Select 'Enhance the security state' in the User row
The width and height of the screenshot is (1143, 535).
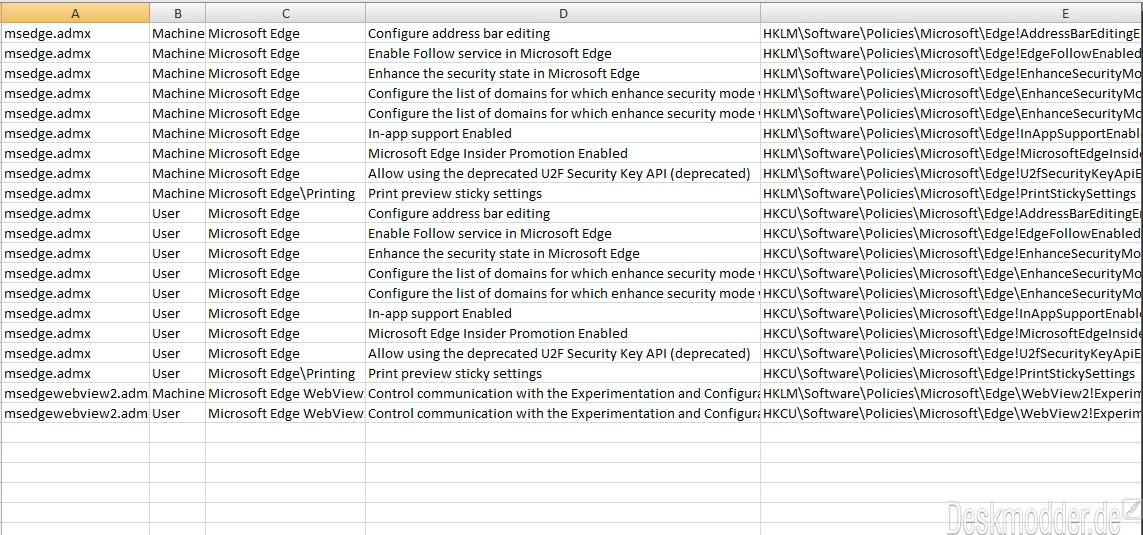pyautogui.click(x=563, y=254)
